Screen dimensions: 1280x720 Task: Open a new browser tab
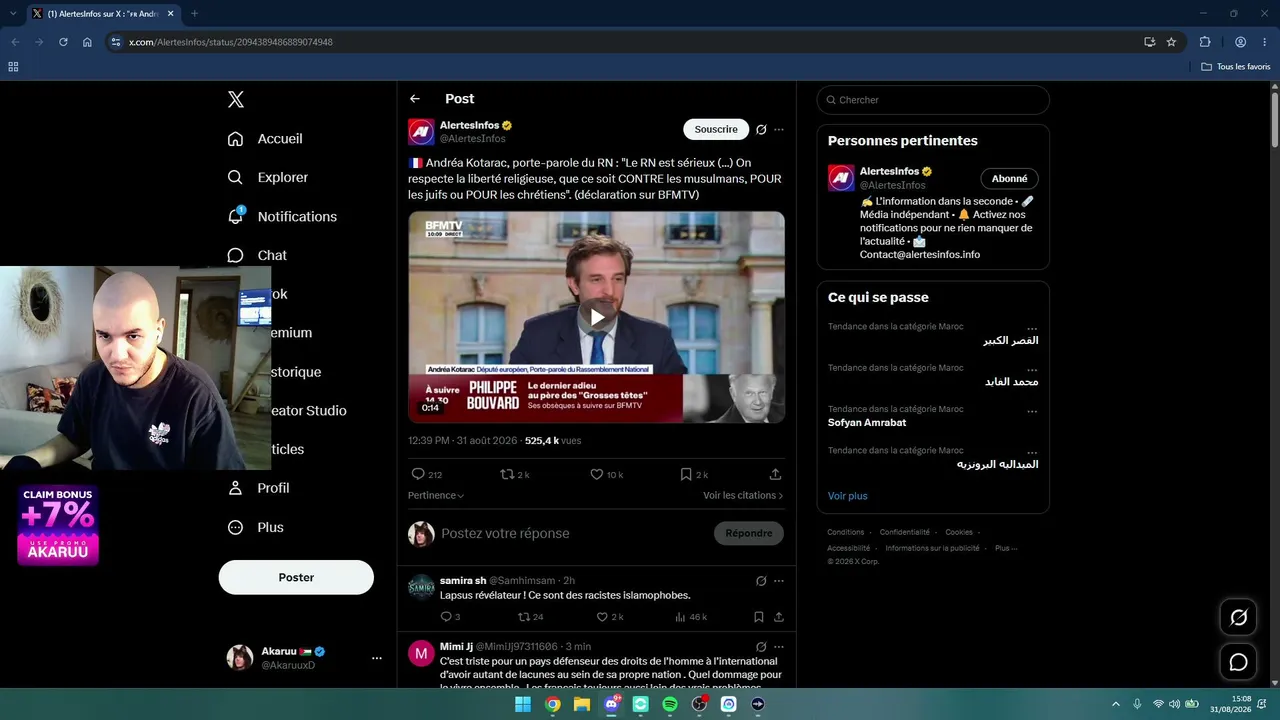tap(194, 14)
